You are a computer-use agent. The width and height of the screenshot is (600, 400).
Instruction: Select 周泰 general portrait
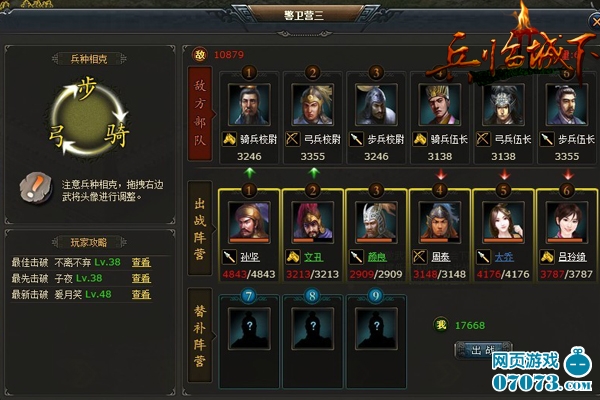pyautogui.click(x=440, y=223)
